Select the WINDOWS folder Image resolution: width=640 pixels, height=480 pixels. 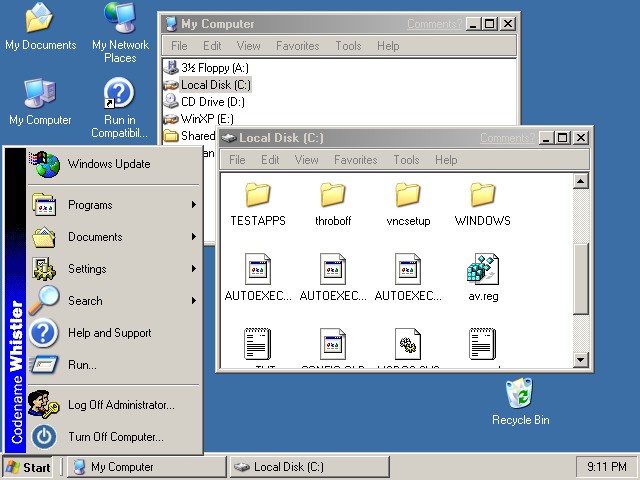coord(483,204)
